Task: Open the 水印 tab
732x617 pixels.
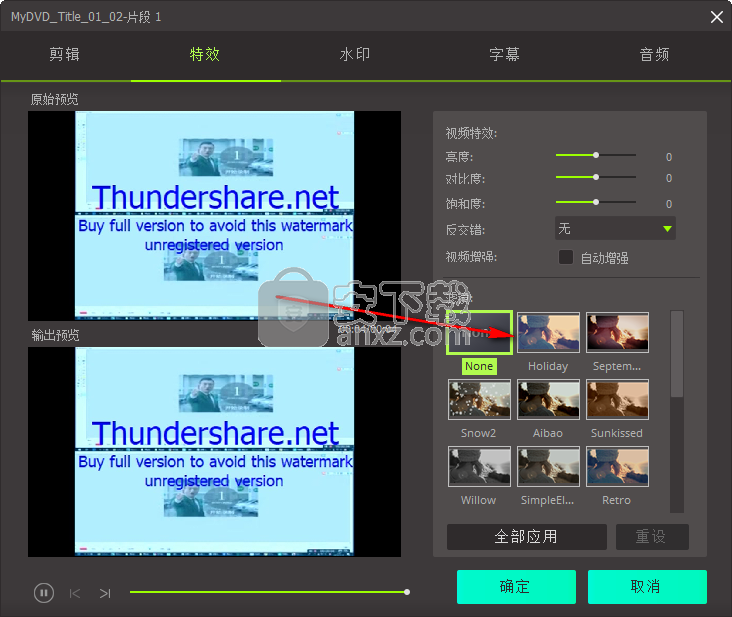Action: tap(355, 55)
